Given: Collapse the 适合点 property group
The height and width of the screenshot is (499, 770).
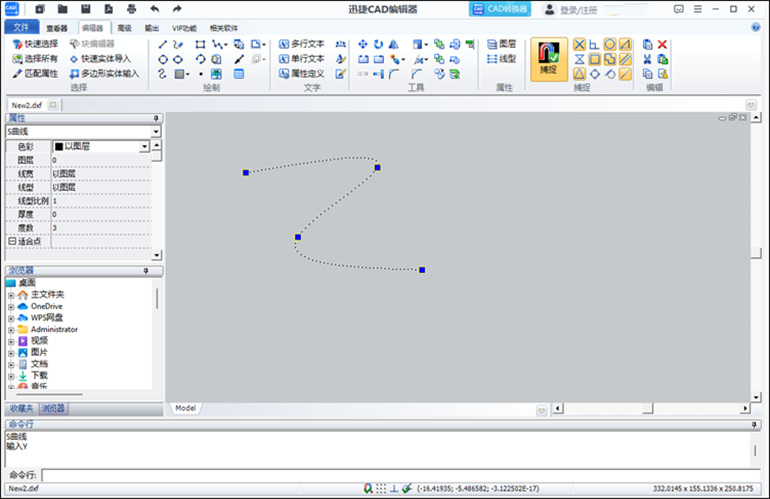Looking at the screenshot, I should [x=11, y=241].
